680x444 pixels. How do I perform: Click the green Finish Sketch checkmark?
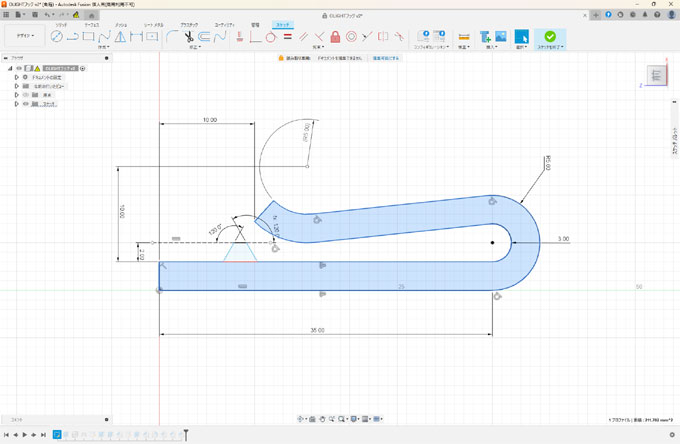(x=549, y=36)
